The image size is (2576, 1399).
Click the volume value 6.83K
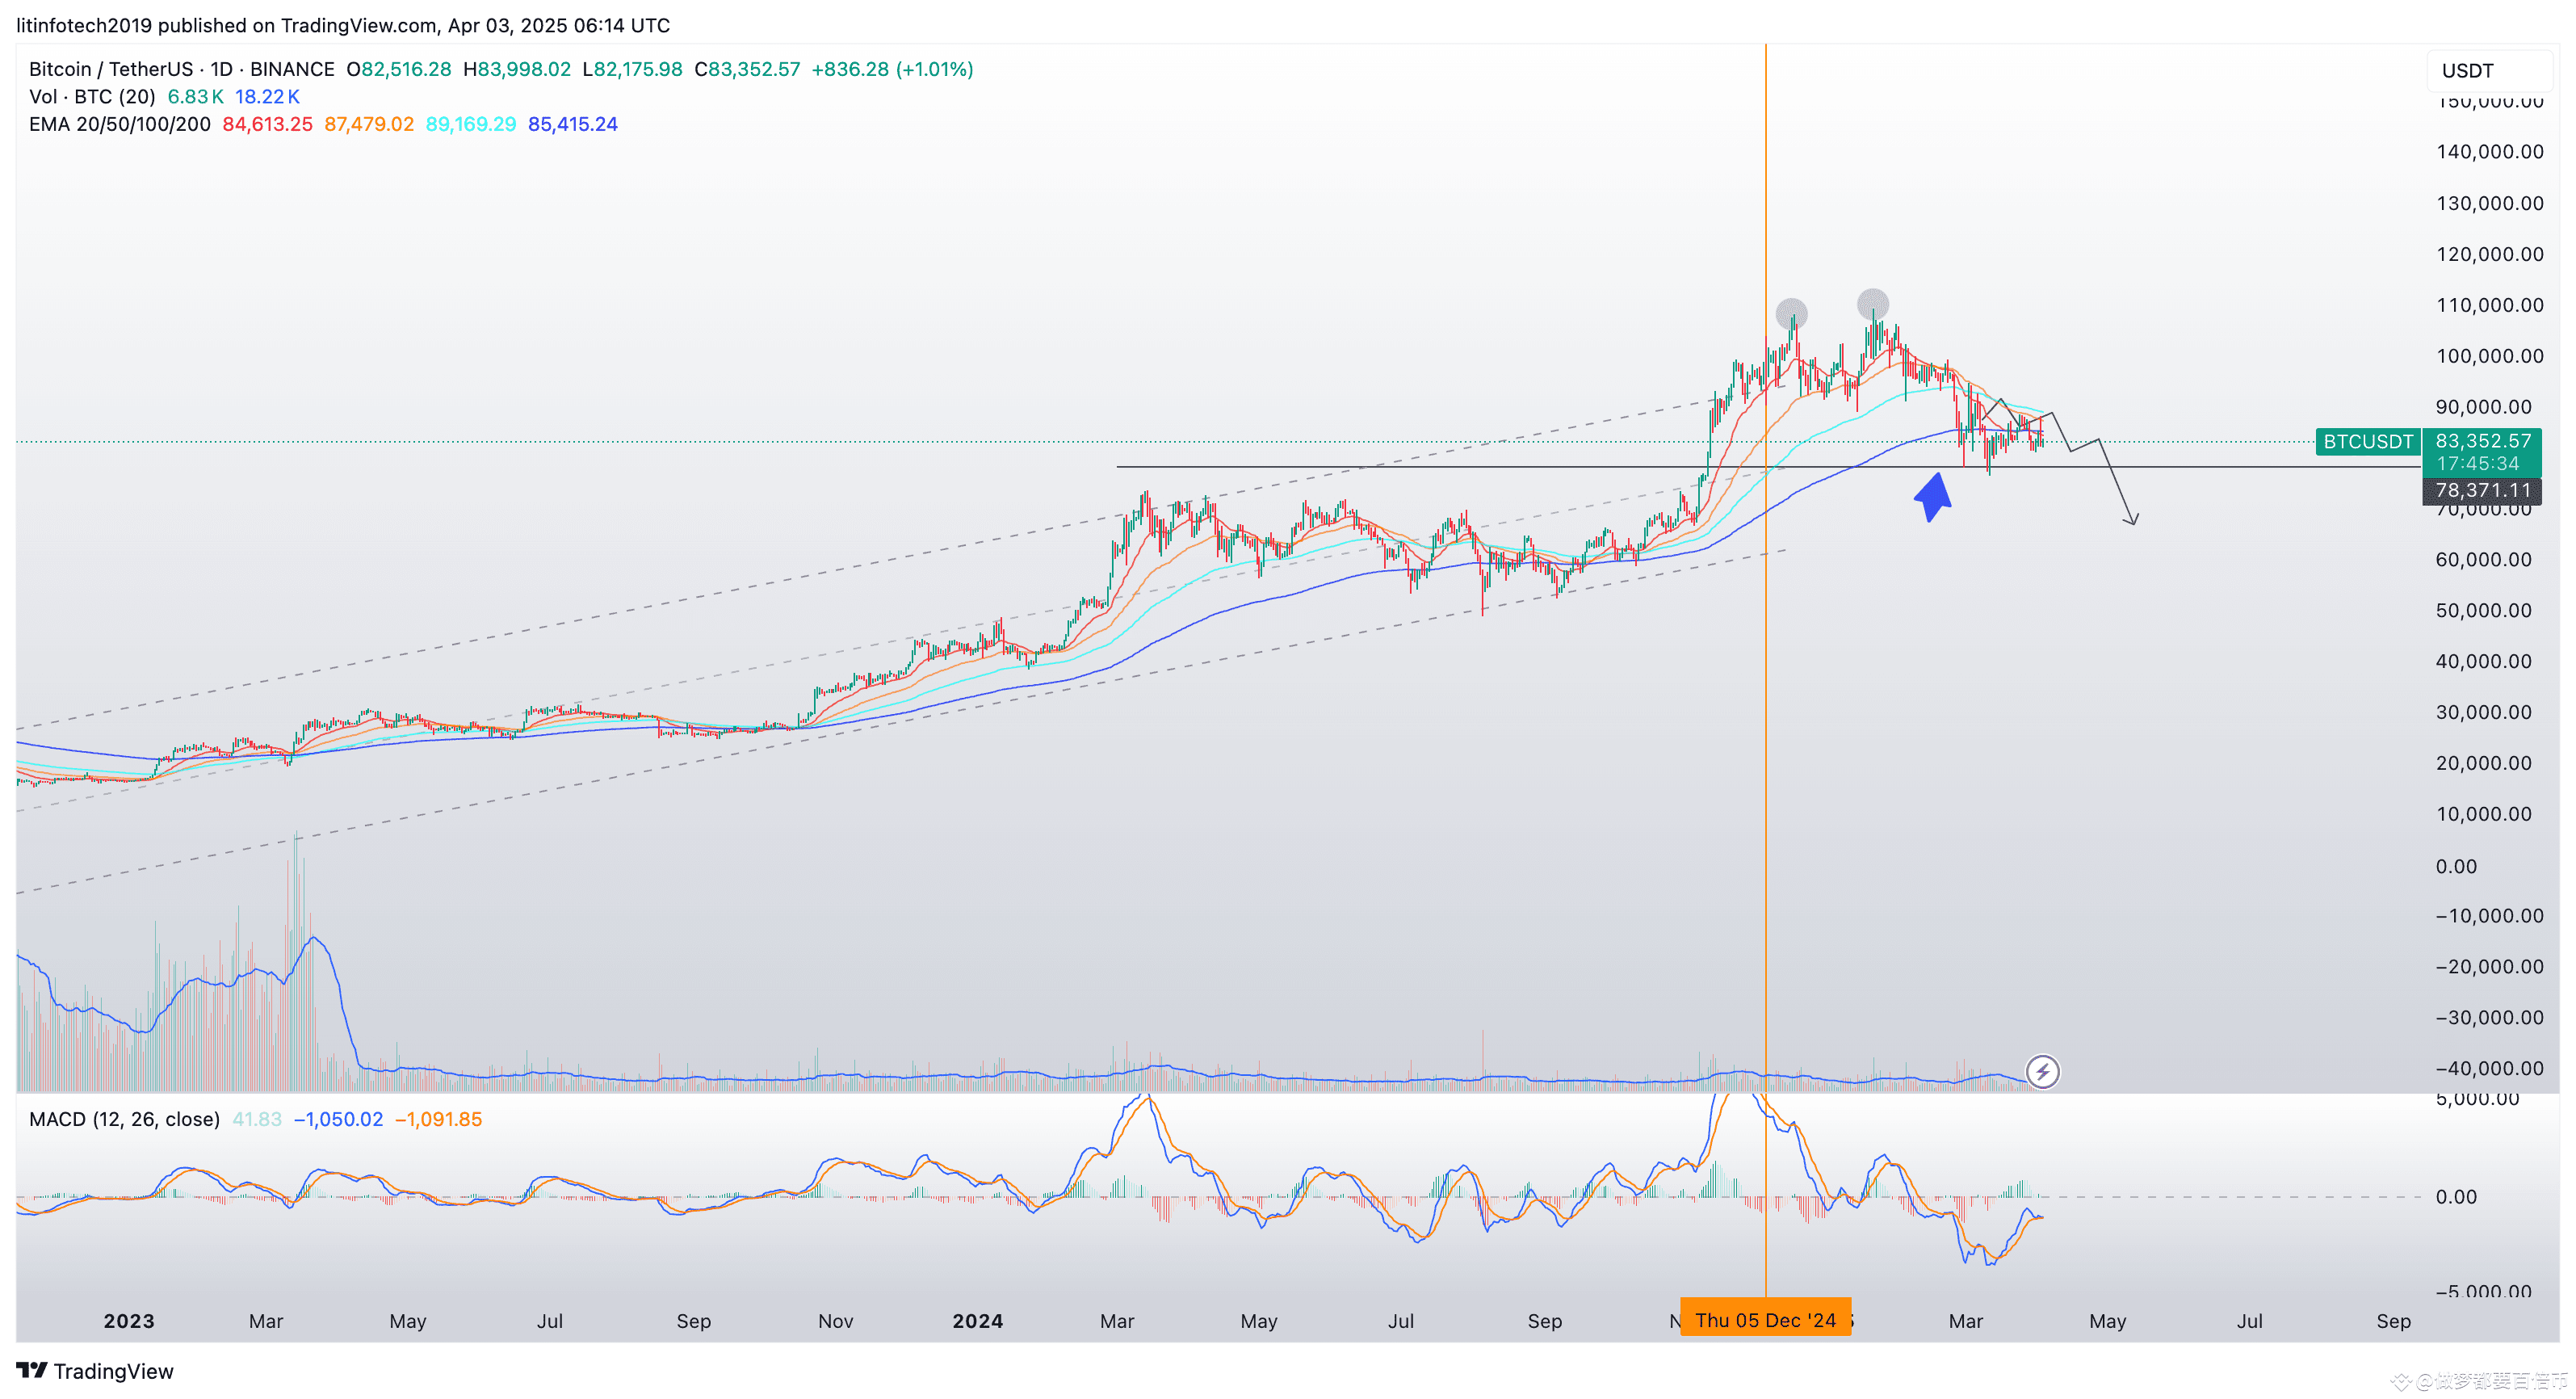pyautogui.click(x=195, y=97)
